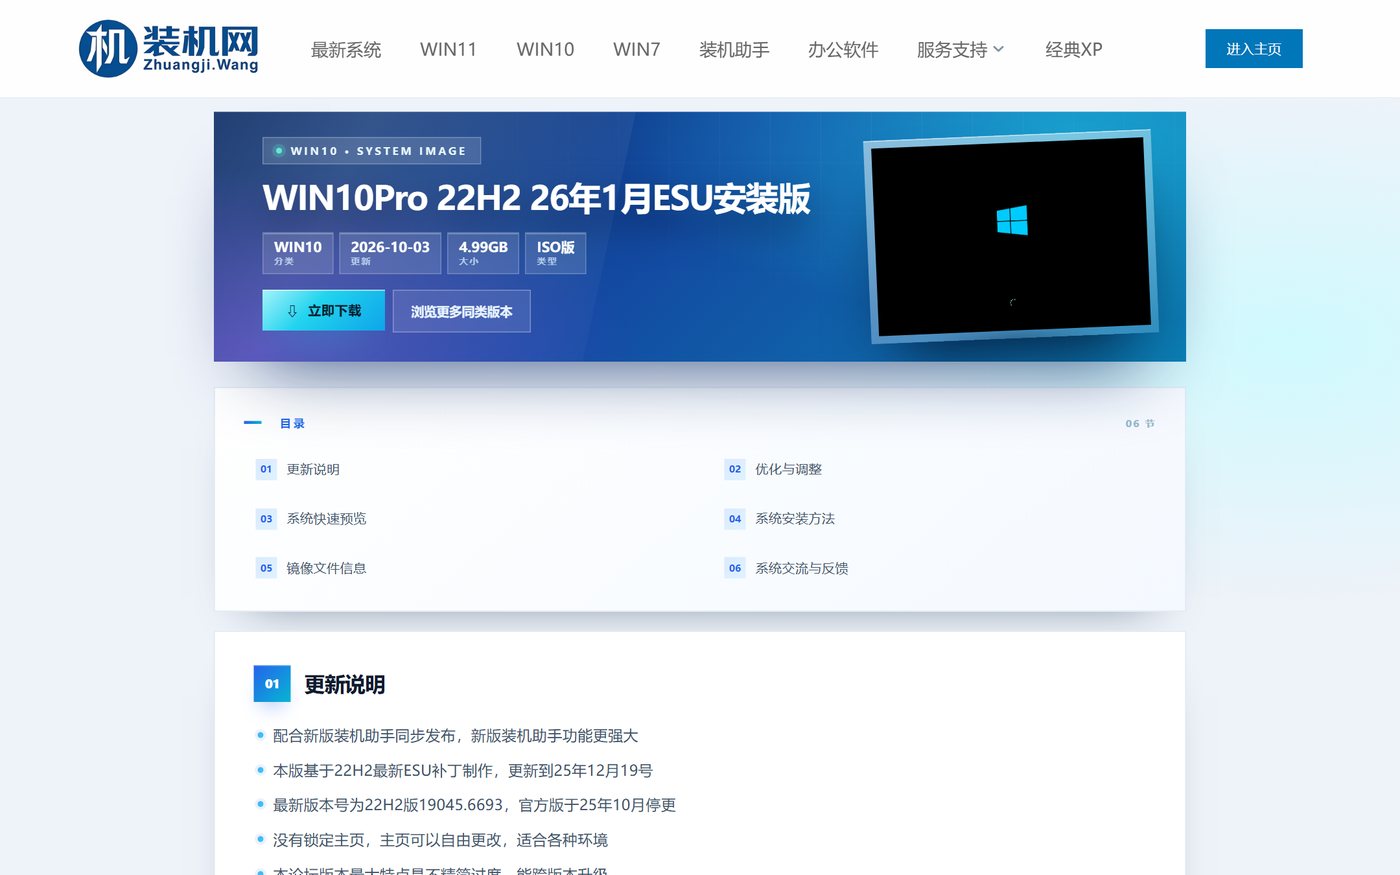Click the 2026-10-03 update date tag
Viewport: 1400px width, 875px height.
pyautogui.click(x=390, y=253)
